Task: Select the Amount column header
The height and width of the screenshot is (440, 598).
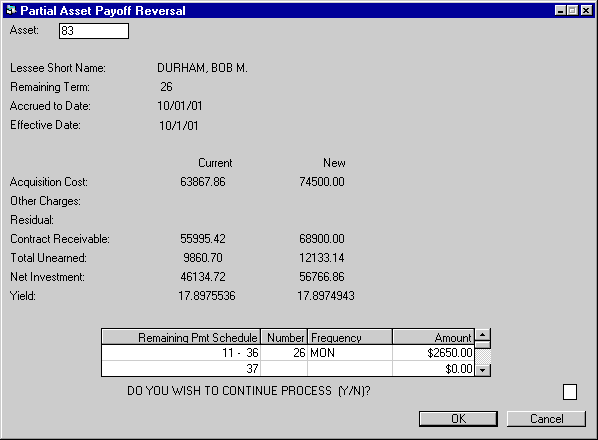Action: point(434,337)
